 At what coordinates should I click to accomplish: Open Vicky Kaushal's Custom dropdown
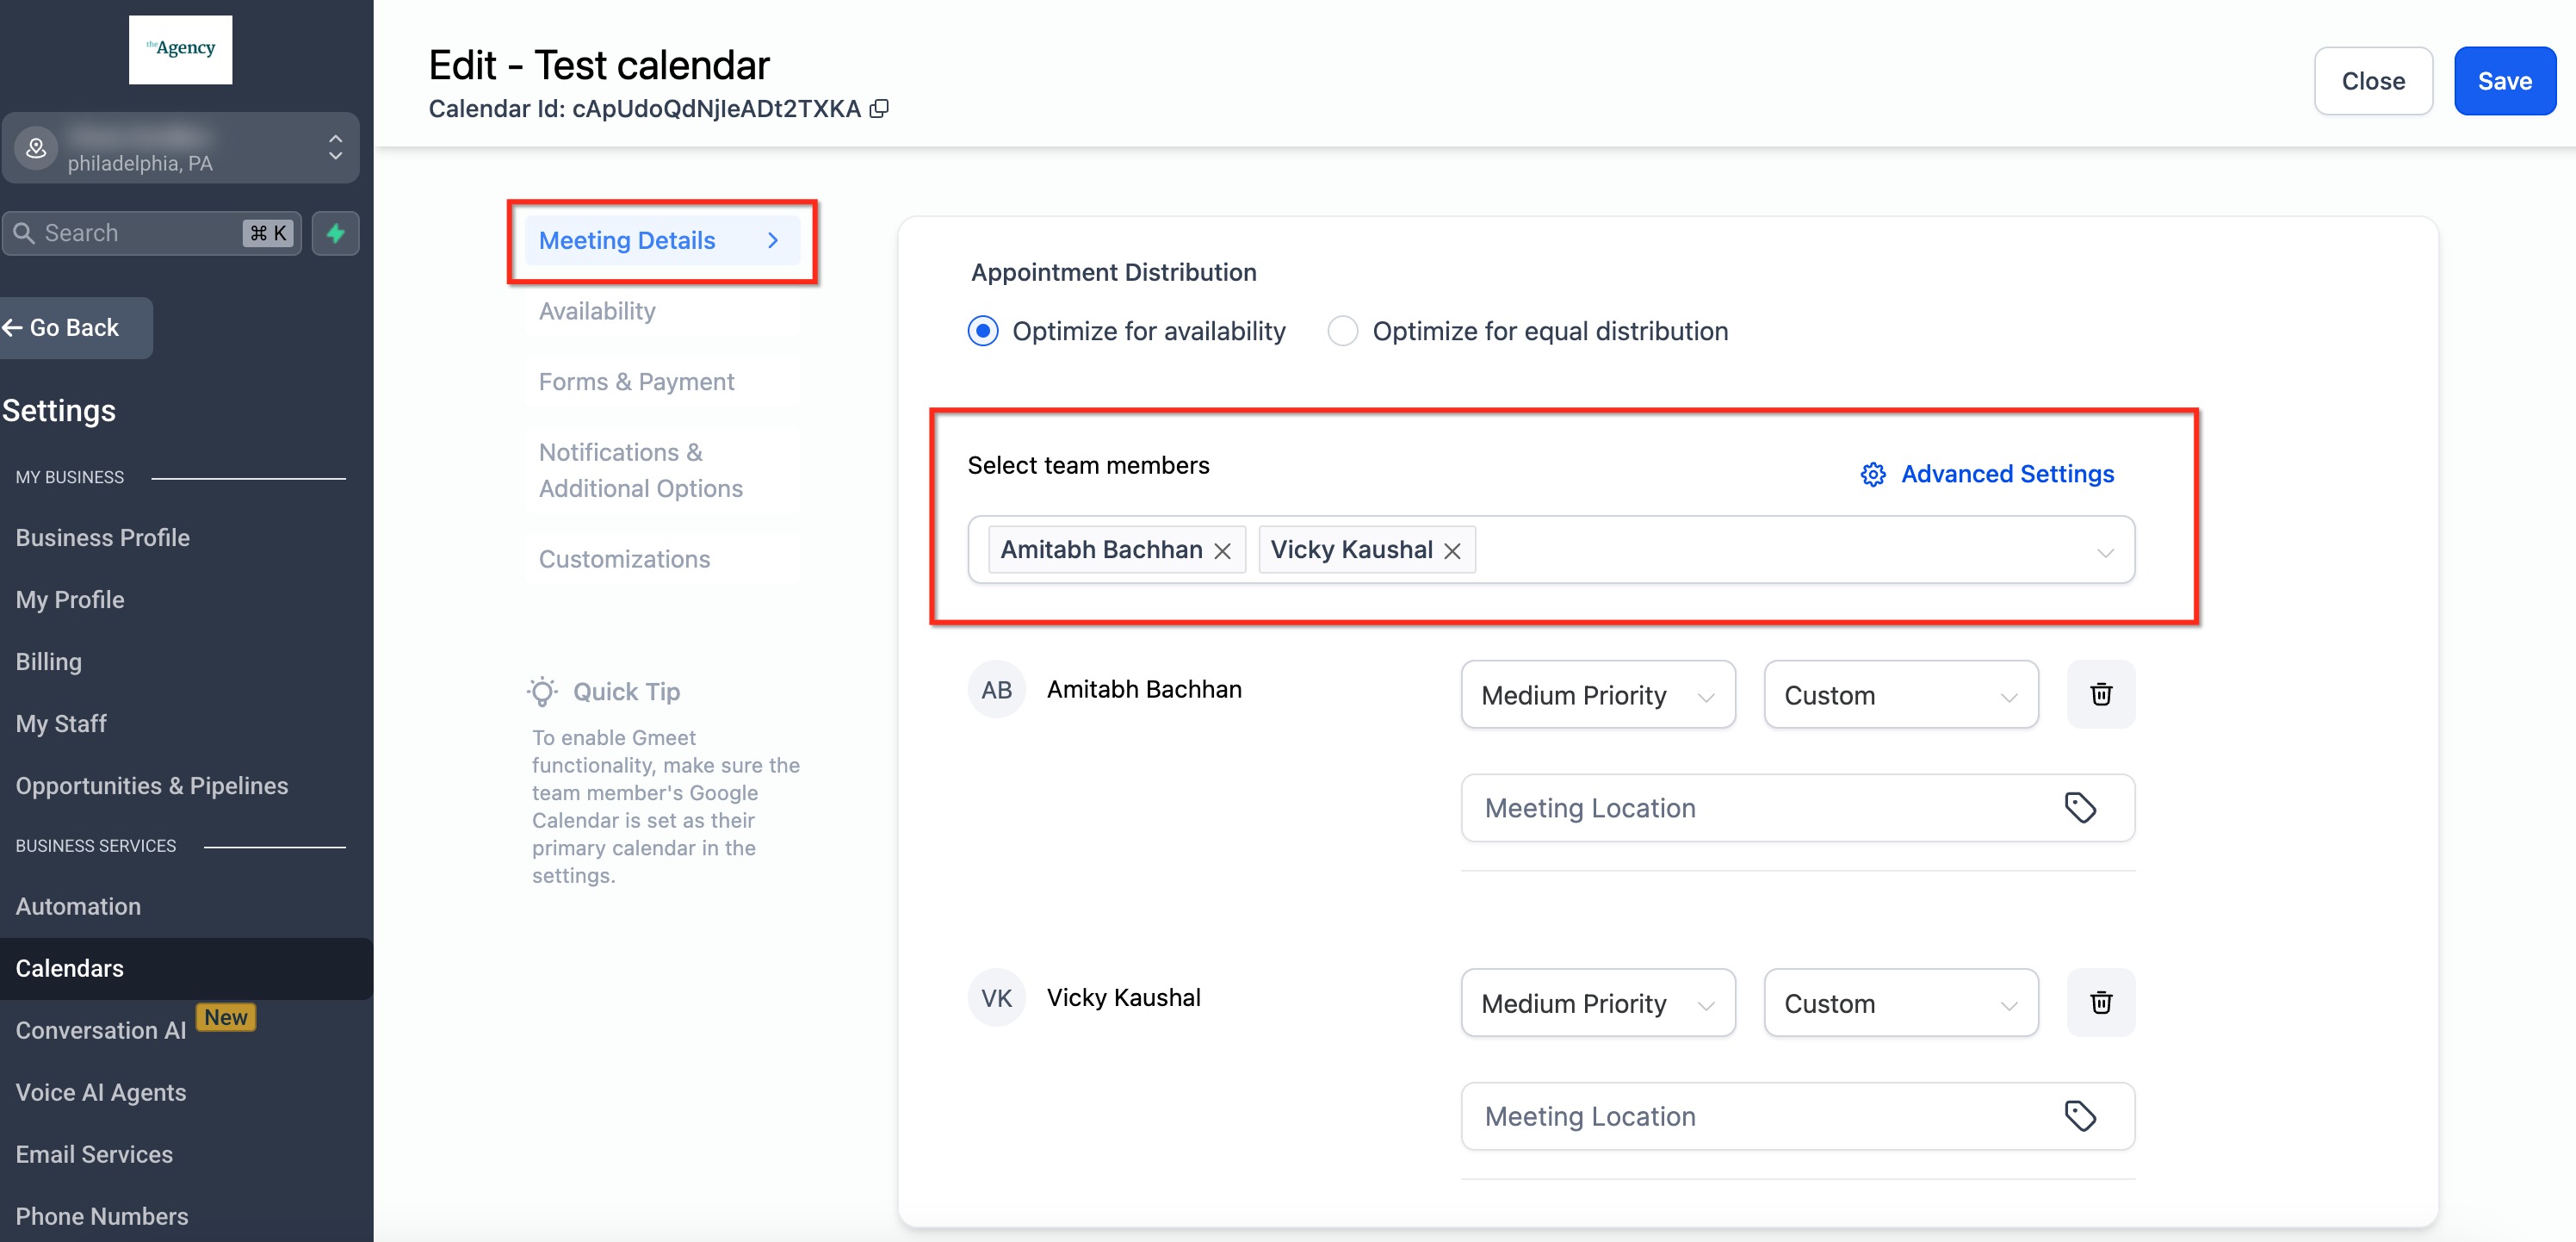tap(1900, 1003)
